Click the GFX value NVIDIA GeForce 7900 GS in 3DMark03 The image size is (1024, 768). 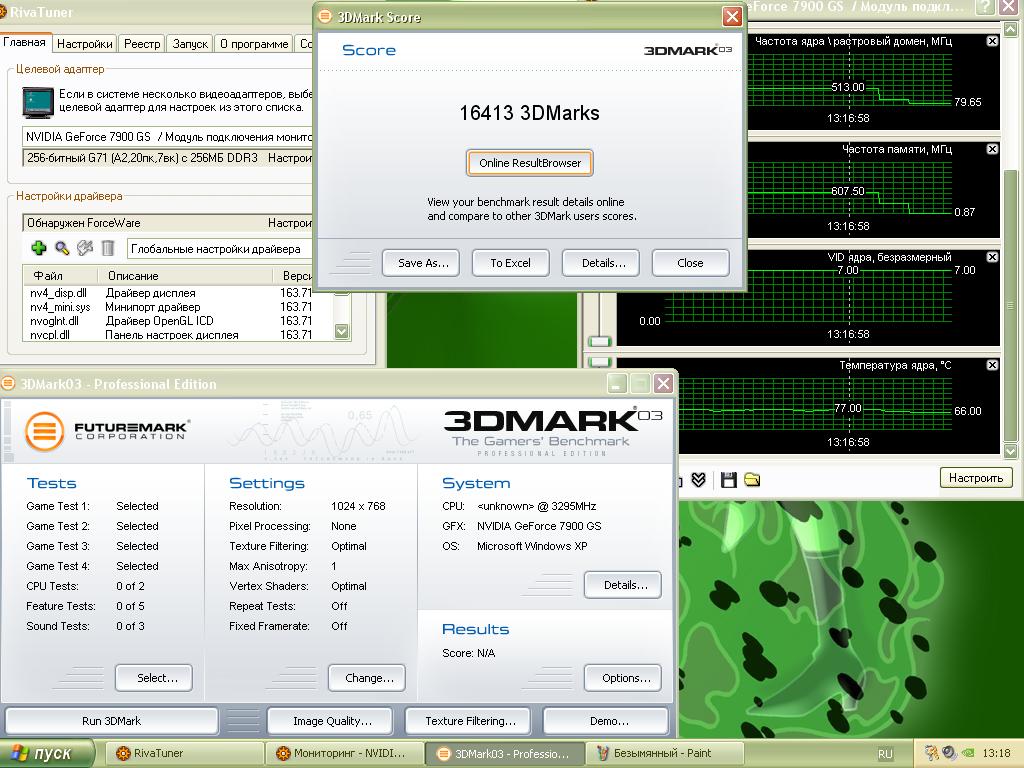[x=539, y=526]
